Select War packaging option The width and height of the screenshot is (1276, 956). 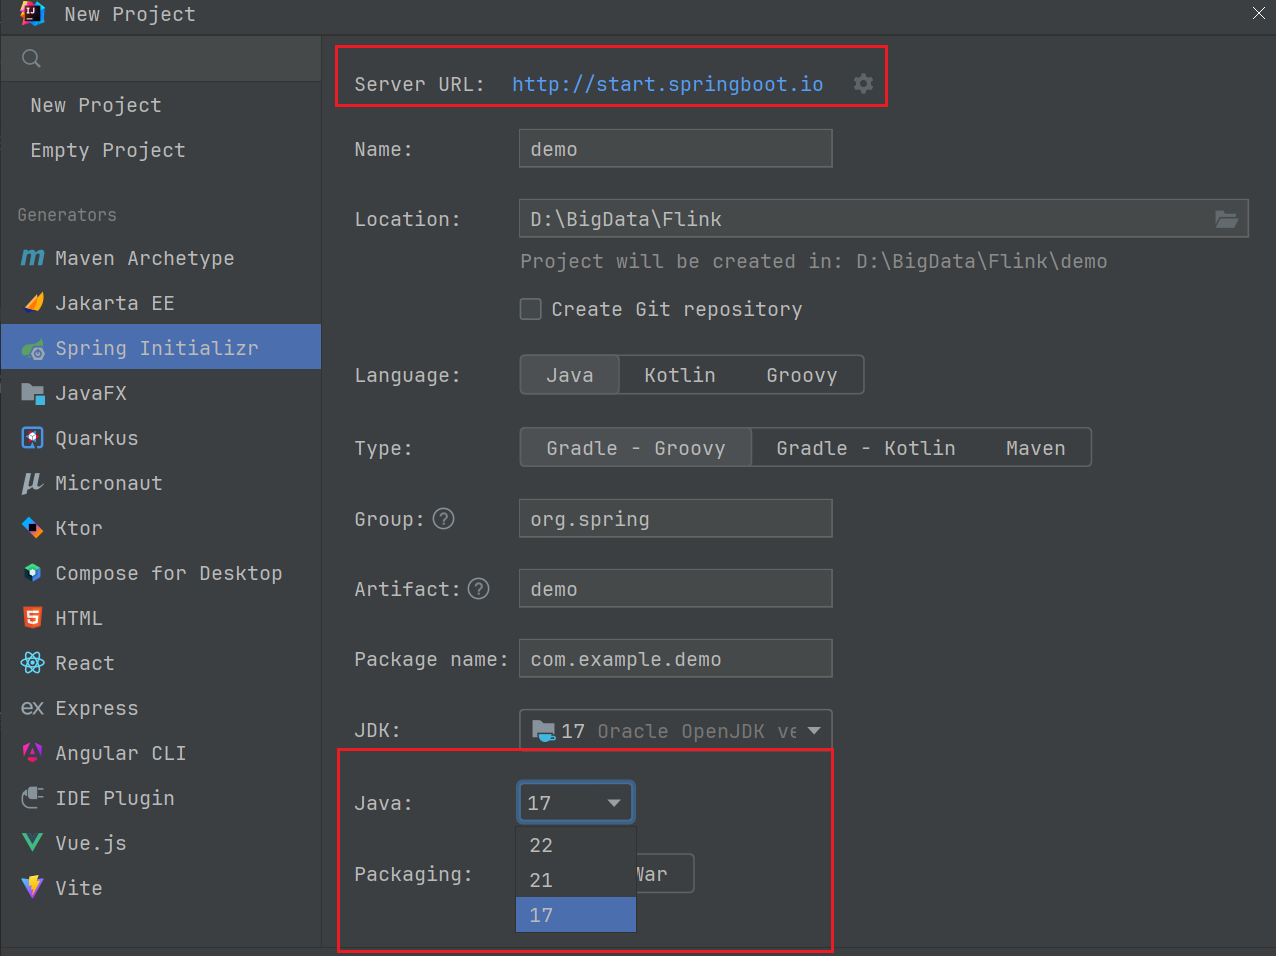coord(664,874)
